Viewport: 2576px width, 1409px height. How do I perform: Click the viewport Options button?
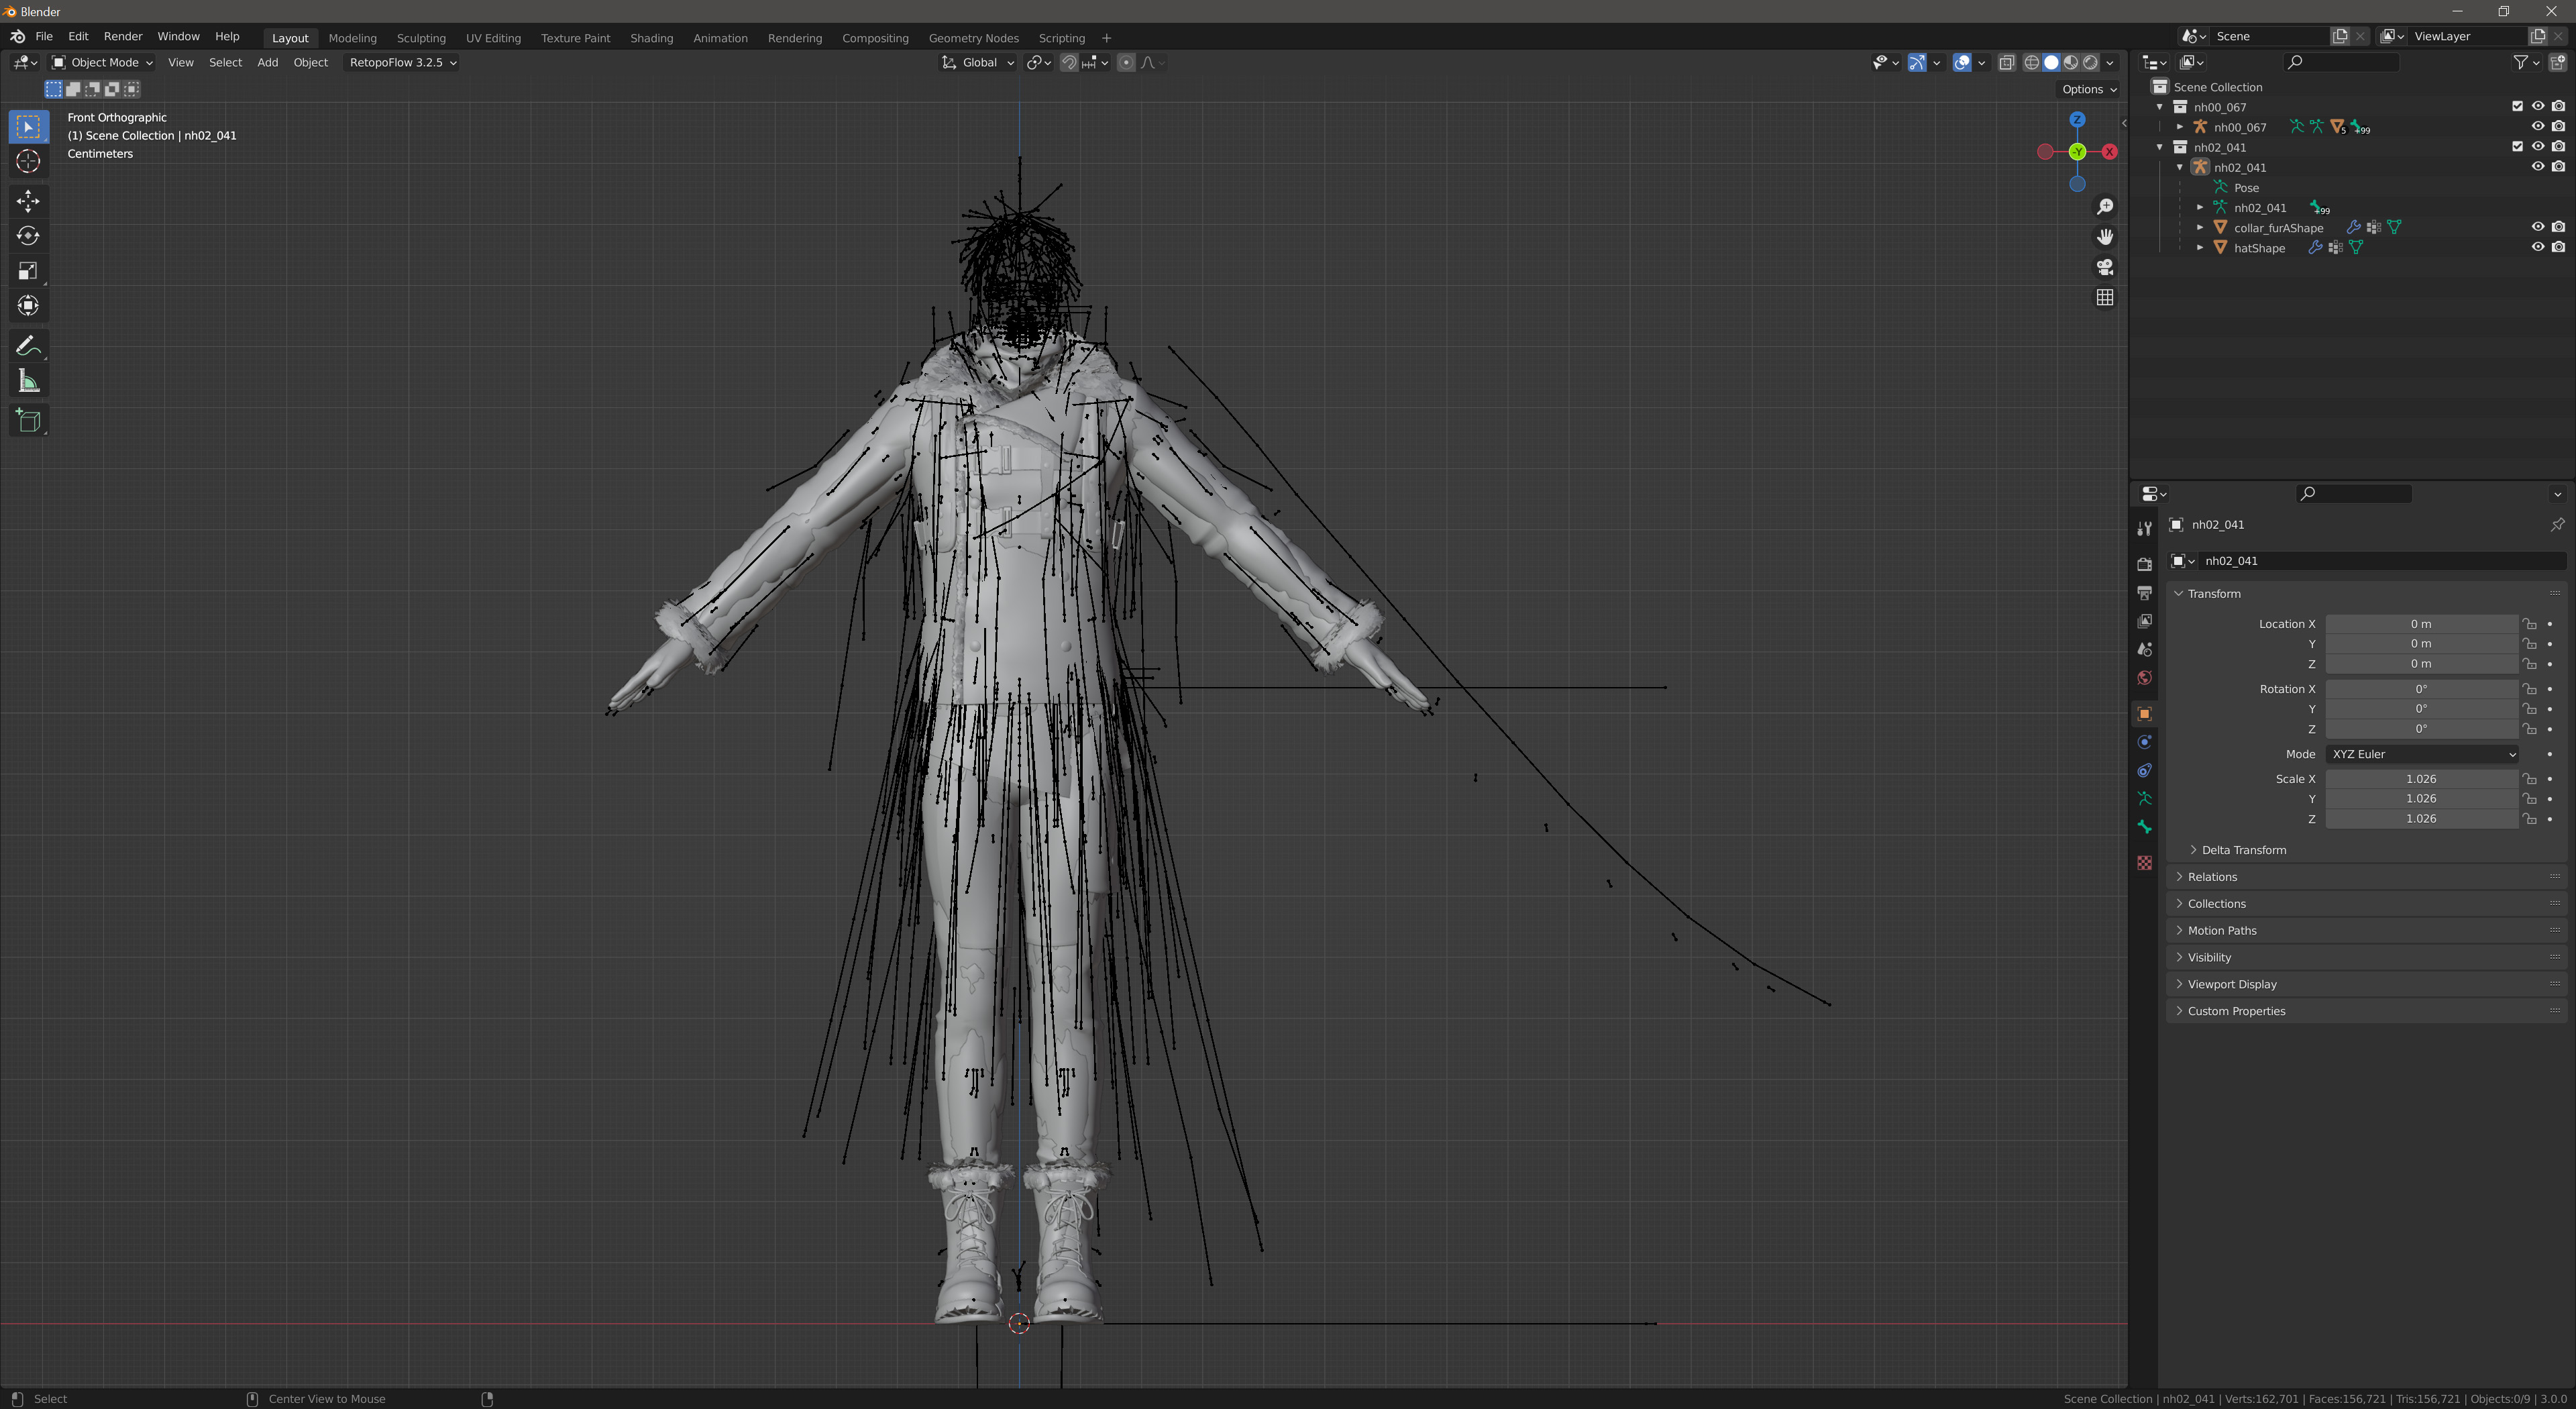(2088, 89)
